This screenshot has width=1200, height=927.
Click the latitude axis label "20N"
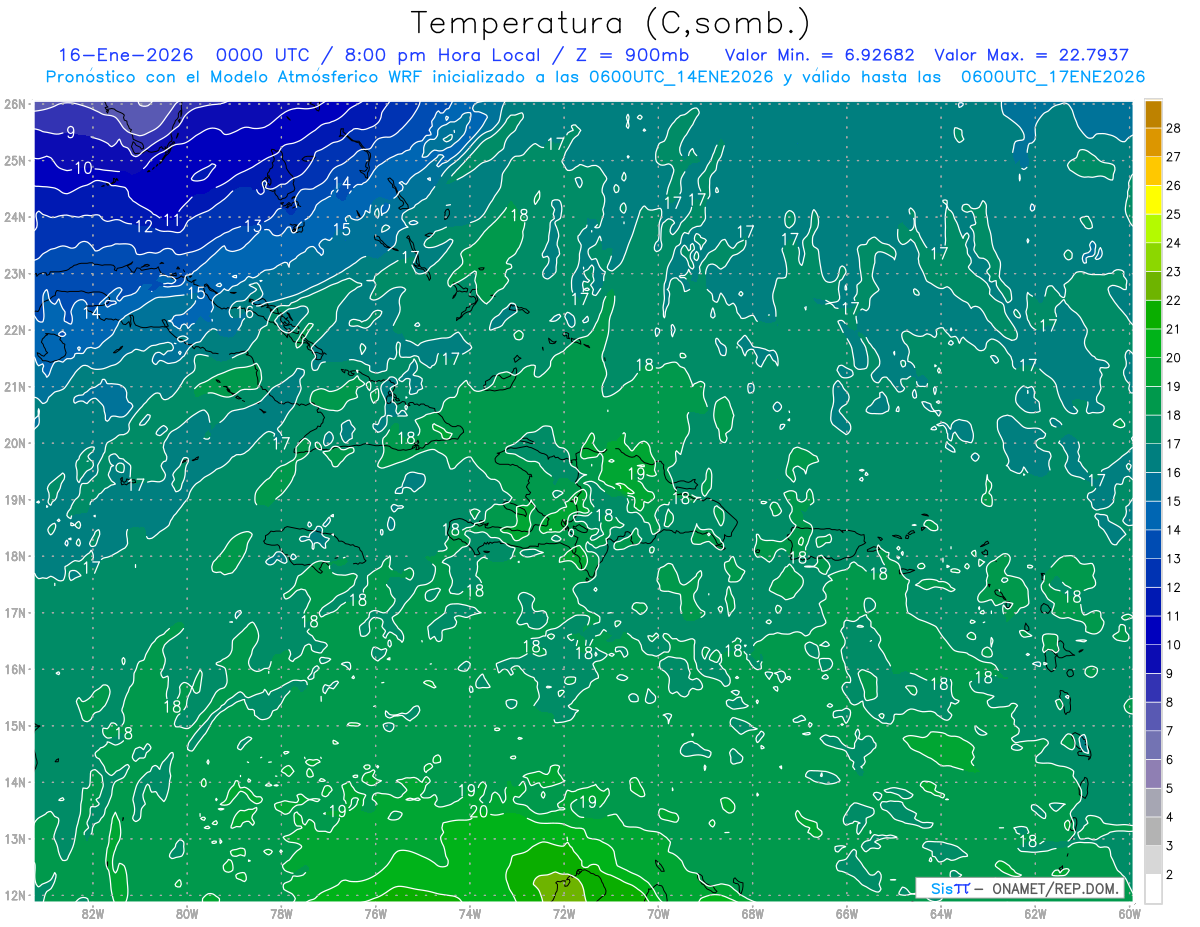click(15, 443)
